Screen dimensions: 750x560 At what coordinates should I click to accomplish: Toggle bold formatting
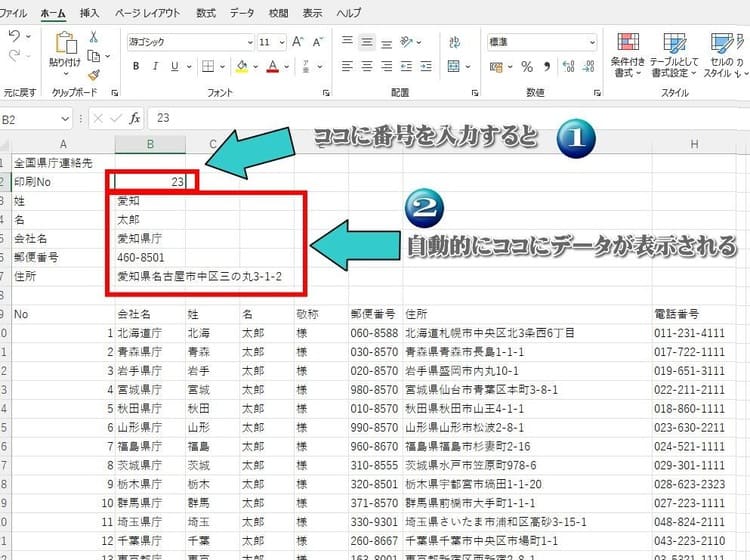point(136,66)
